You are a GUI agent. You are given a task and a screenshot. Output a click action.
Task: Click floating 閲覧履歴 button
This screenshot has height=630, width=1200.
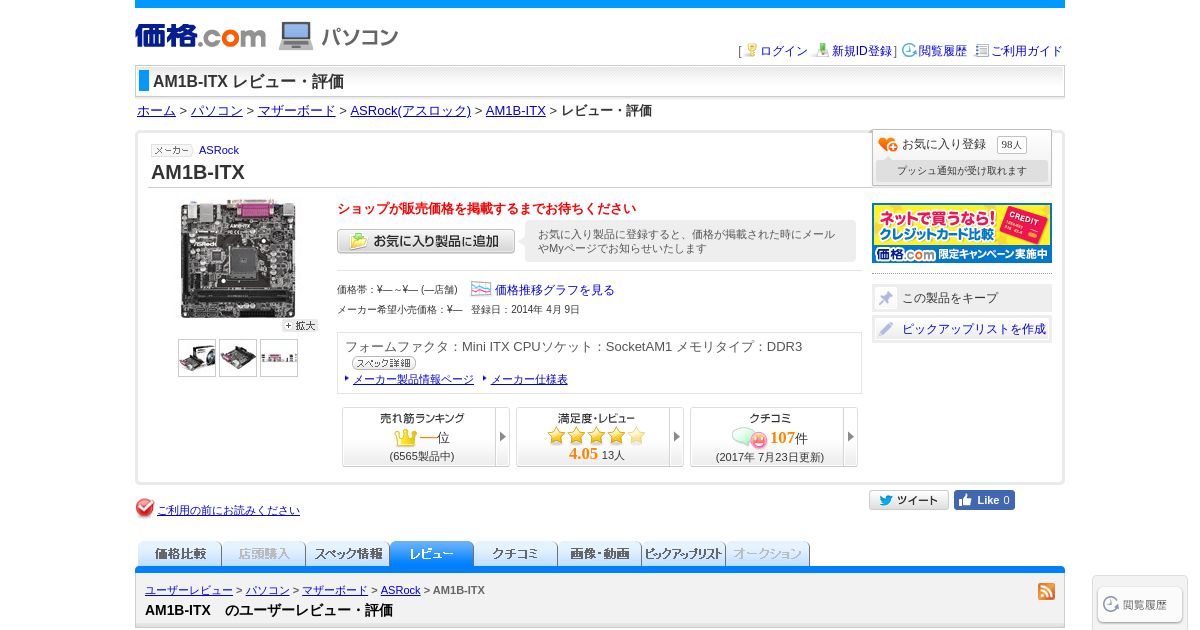coord(1140,604)
